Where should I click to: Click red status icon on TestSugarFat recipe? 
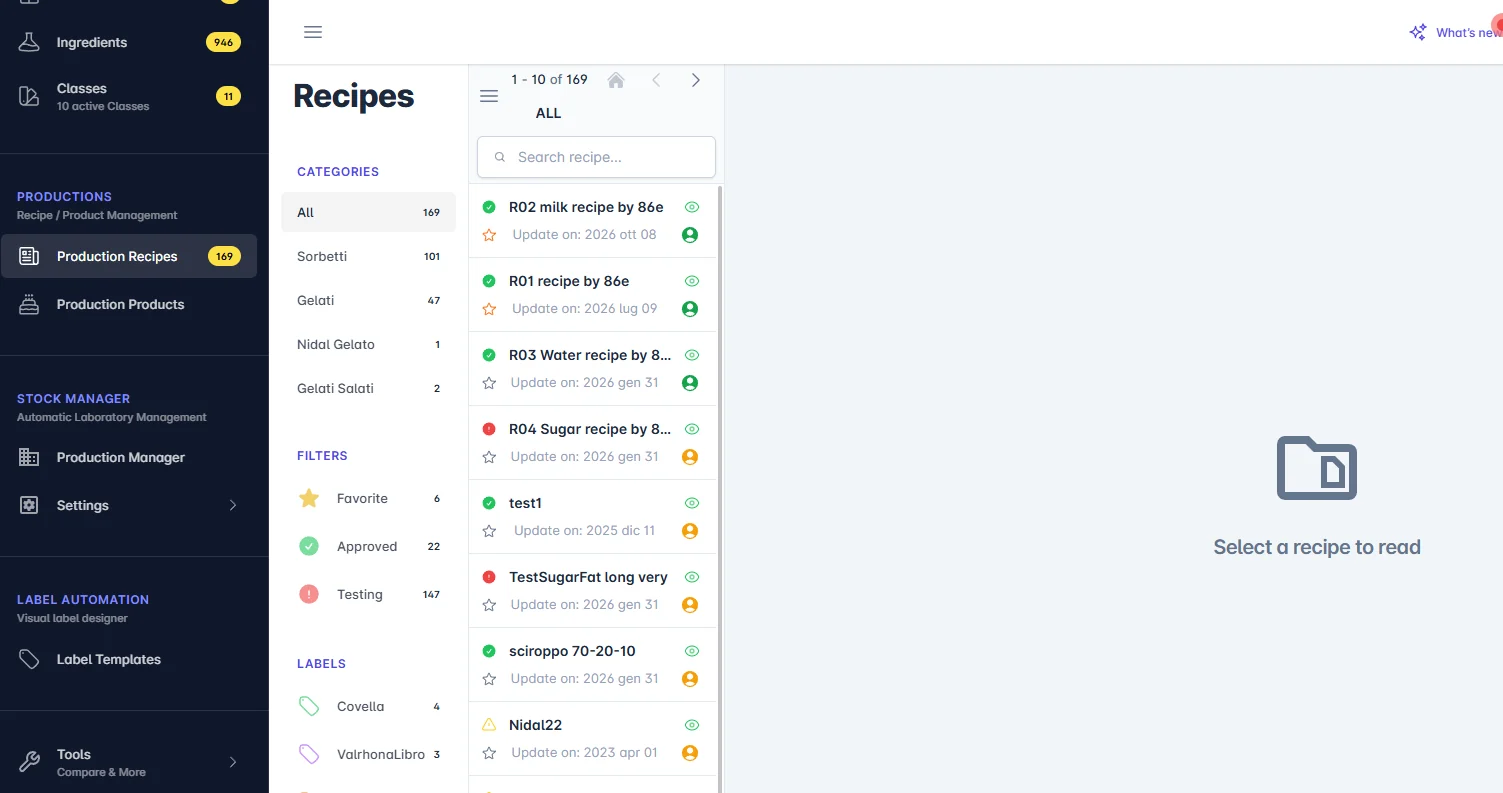[x=489, y=577]
